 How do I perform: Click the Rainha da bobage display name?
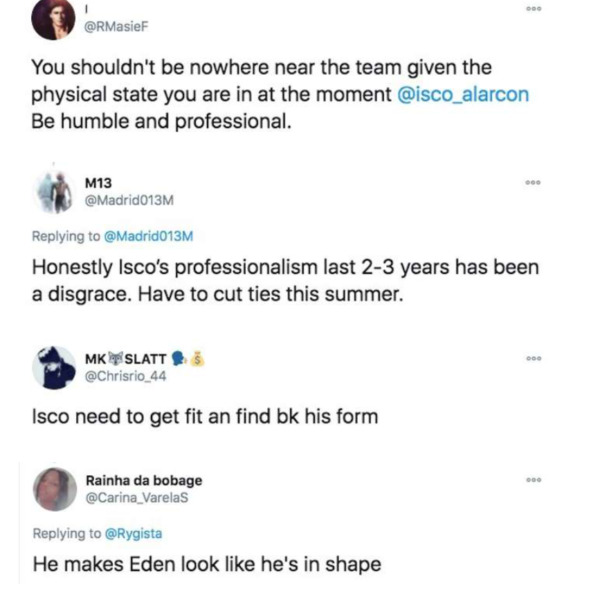tap(144, 480)
